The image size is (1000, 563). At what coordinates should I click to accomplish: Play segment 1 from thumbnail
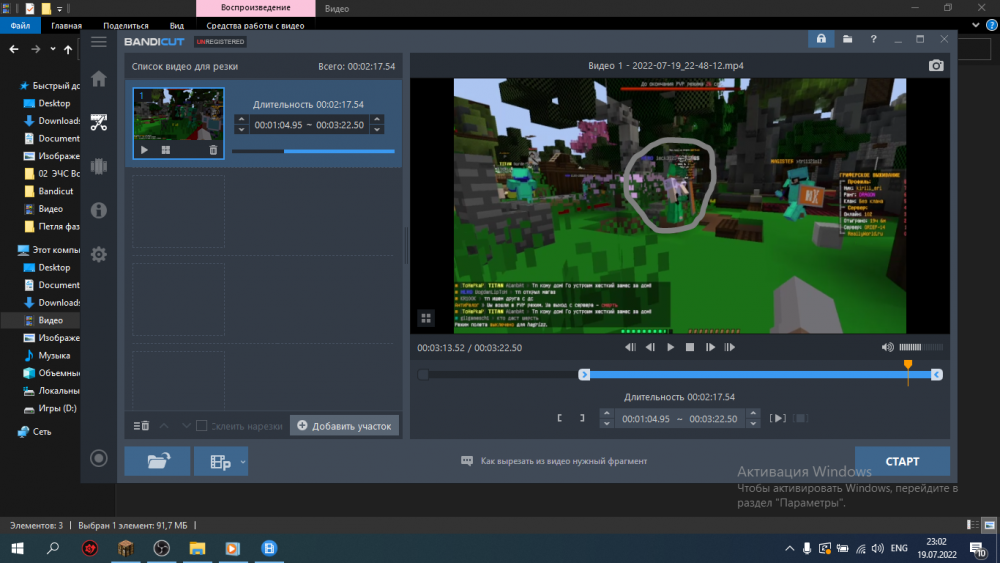(144, 150)
